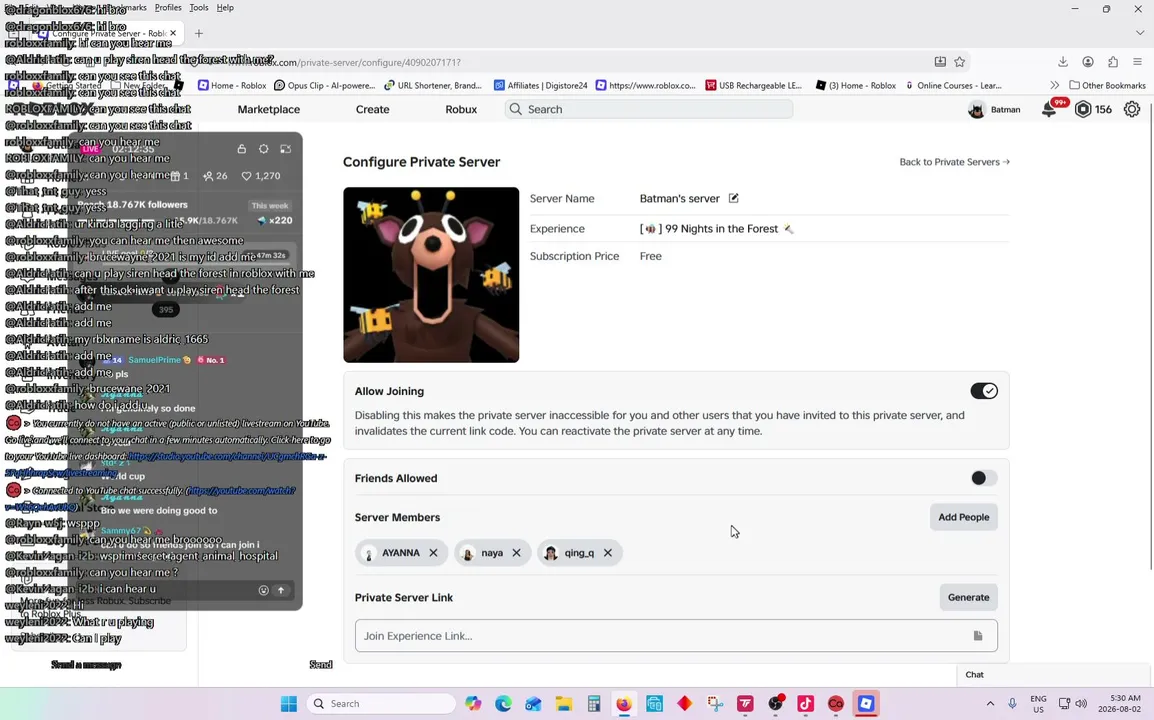Go to Create in Roblox navbar
Viewport: 1154px width, 720px height.
tap(372, 109)
